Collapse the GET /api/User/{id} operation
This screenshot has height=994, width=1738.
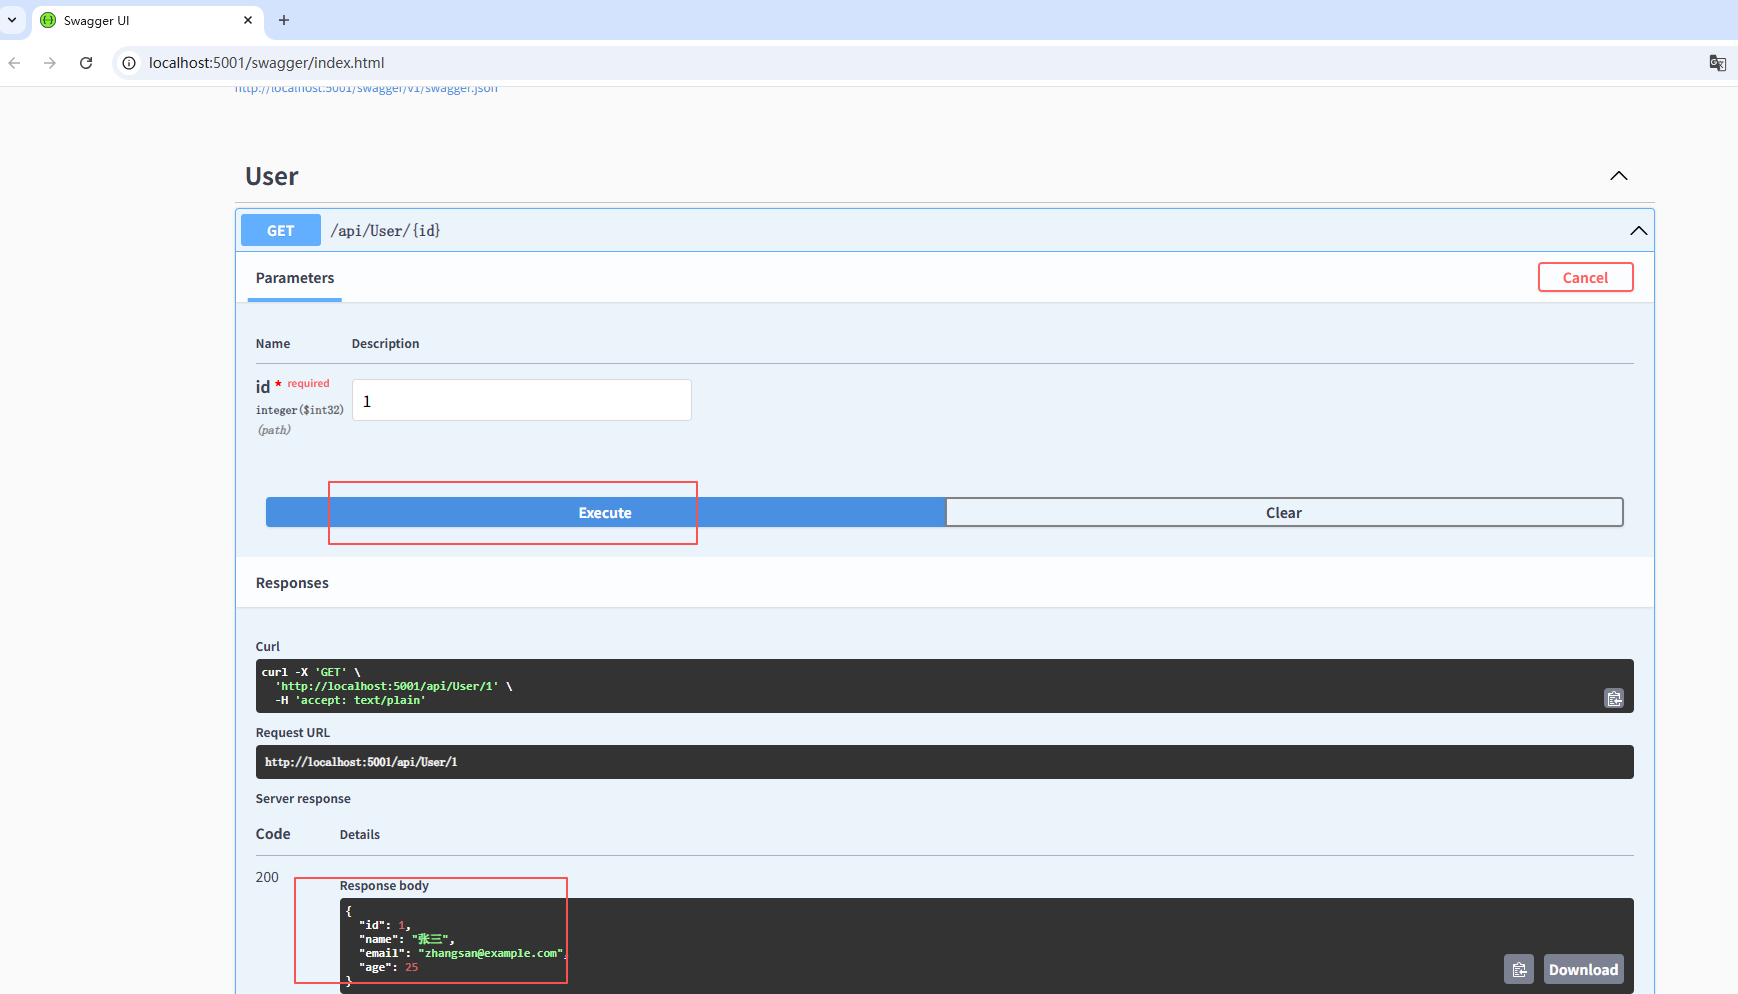(x=1638, y=231)
